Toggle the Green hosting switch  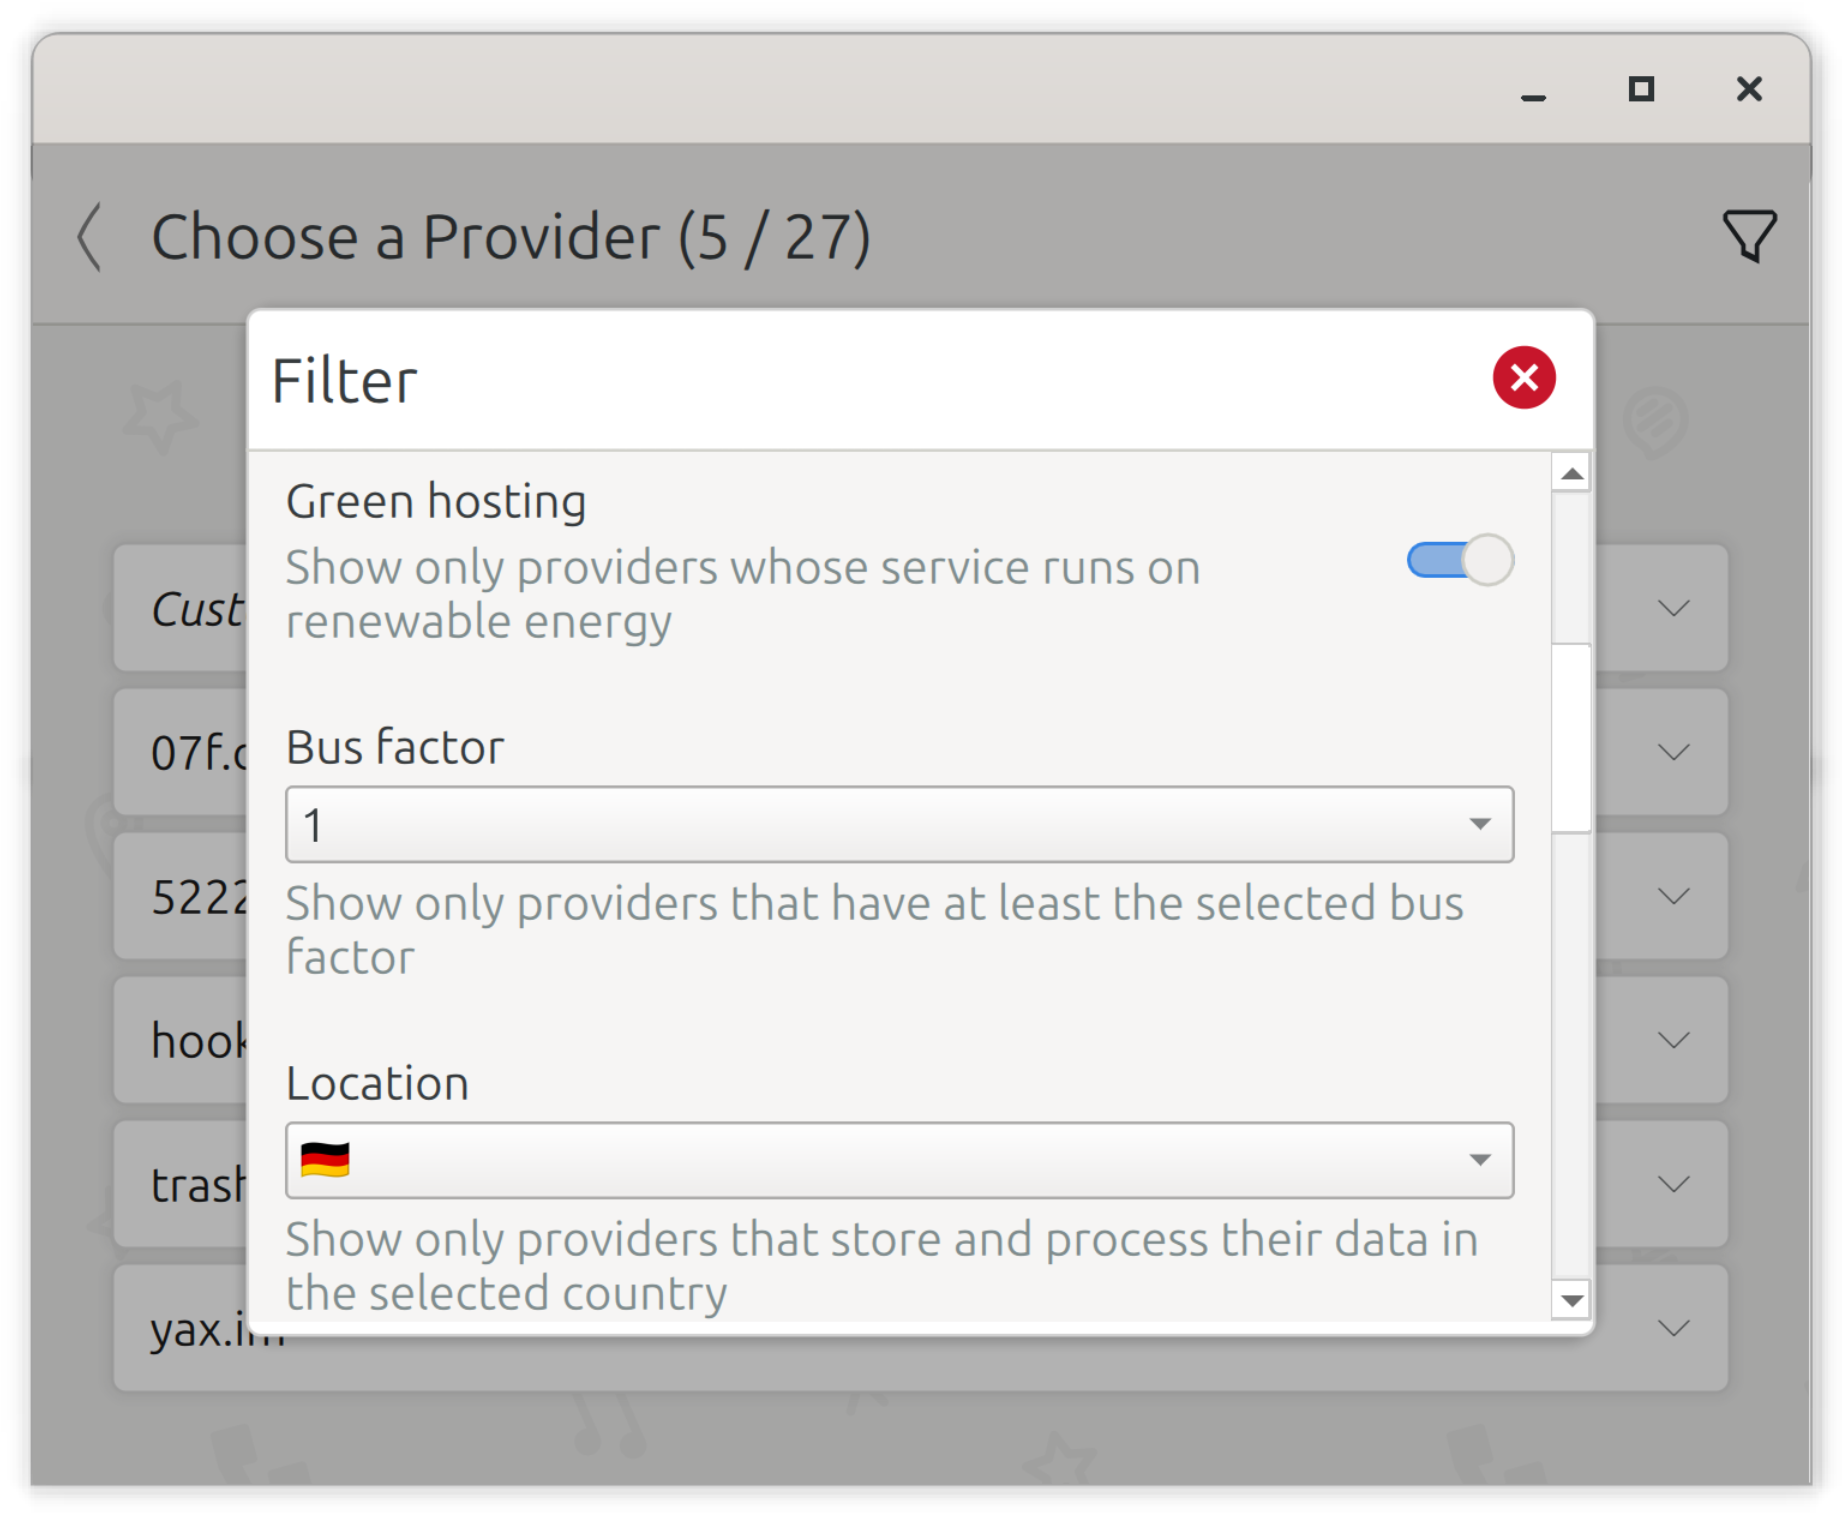tap(1459, 560)
